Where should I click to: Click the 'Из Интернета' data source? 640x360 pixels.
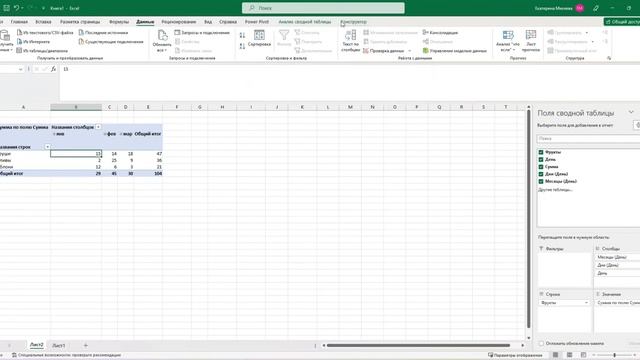[x=33, y=42]
